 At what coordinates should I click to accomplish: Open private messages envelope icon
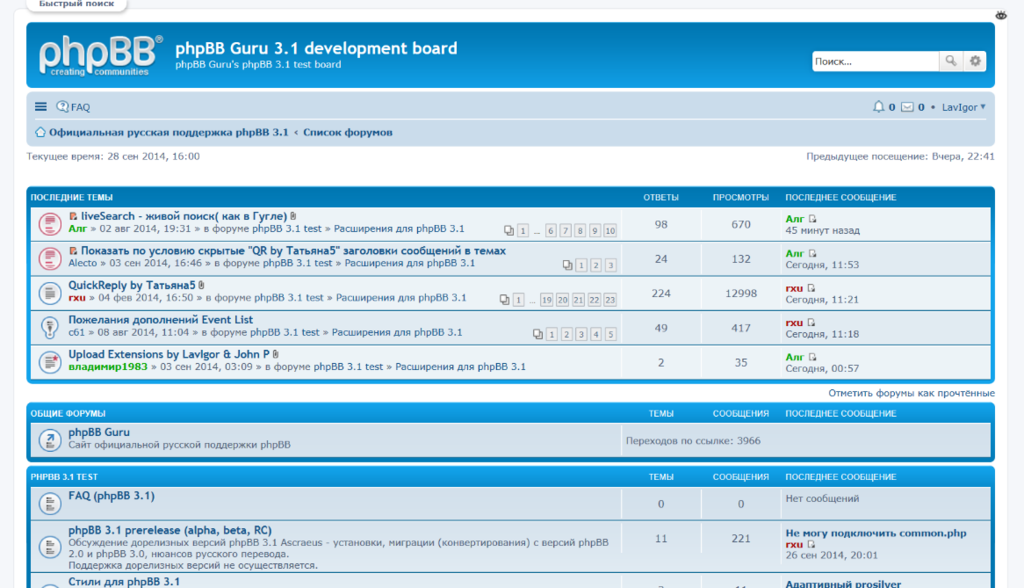point(907,107)
